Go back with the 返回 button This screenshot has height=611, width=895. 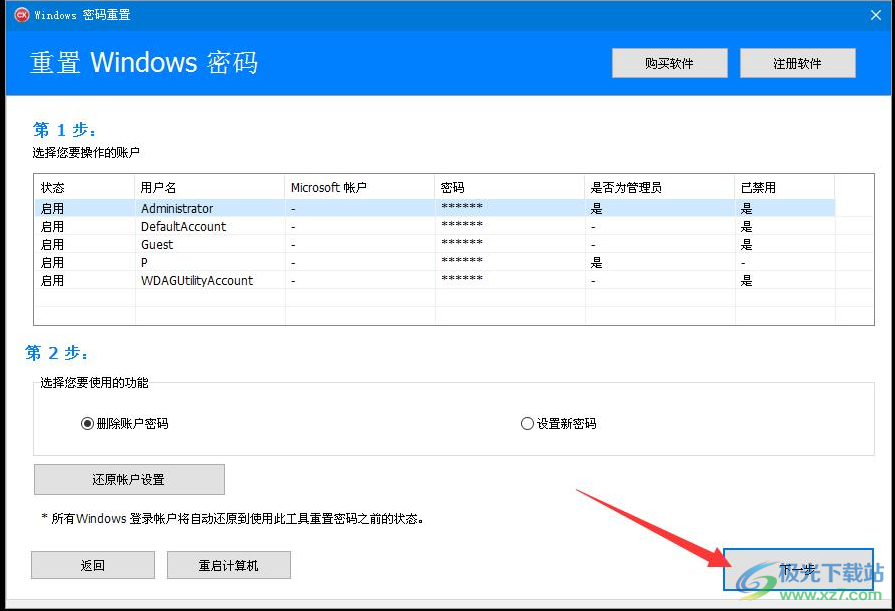point(92,565)
